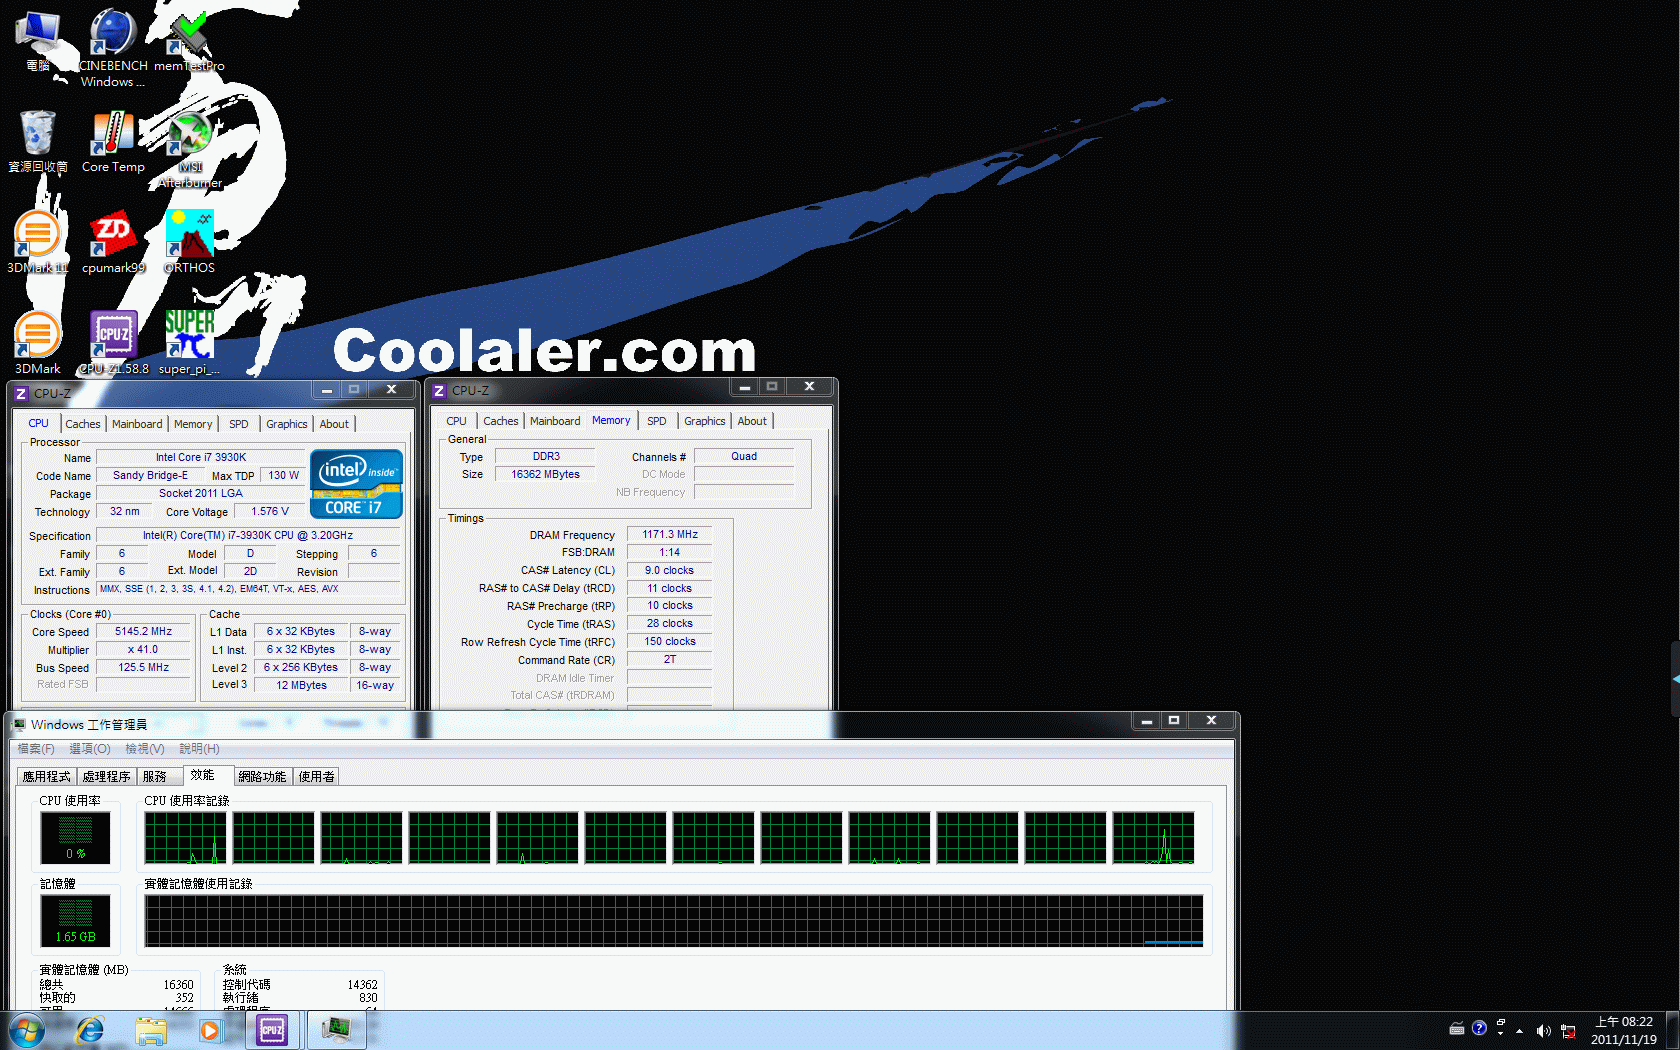Open the language bar options arrow
Image resolution: width=1680 pixels, height=1050 pixels.
click(x=1500, y=1033)
